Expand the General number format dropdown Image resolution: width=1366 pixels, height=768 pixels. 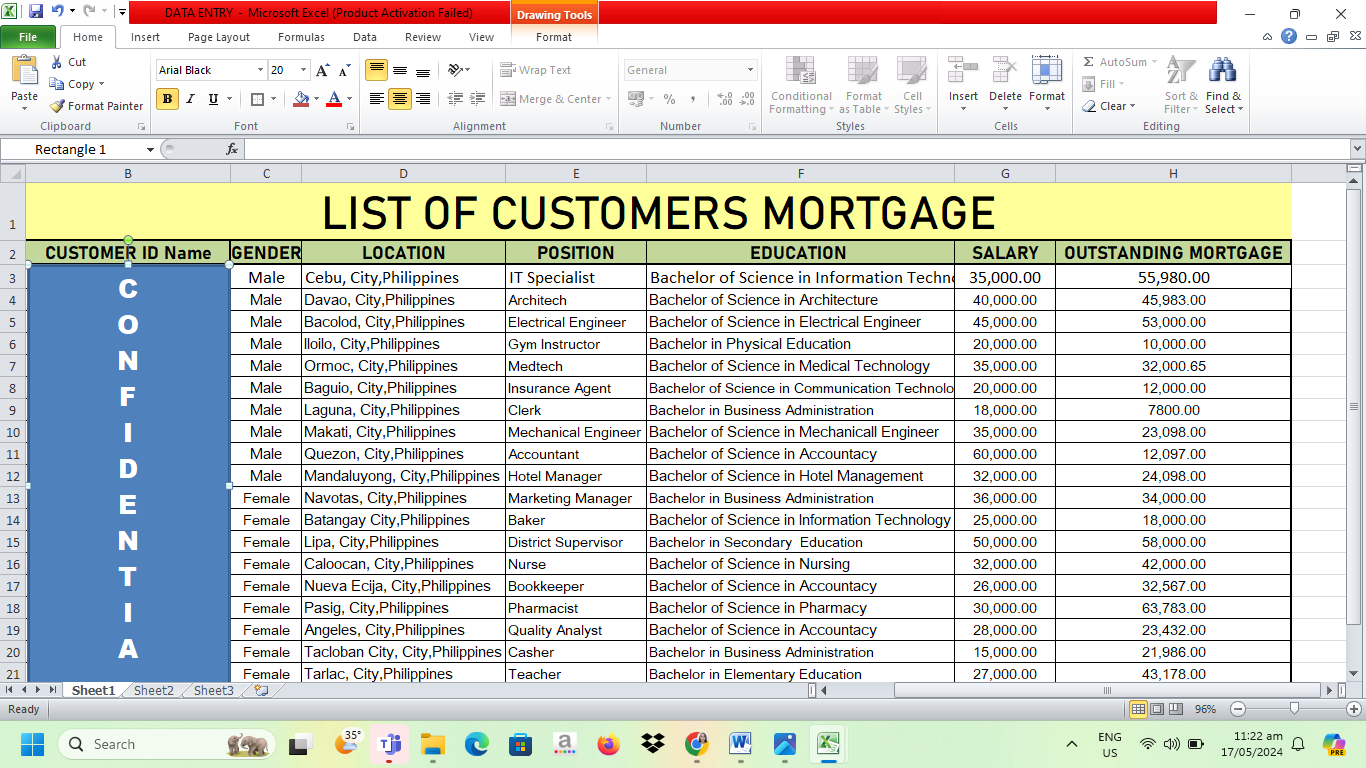tap(750, 70)
